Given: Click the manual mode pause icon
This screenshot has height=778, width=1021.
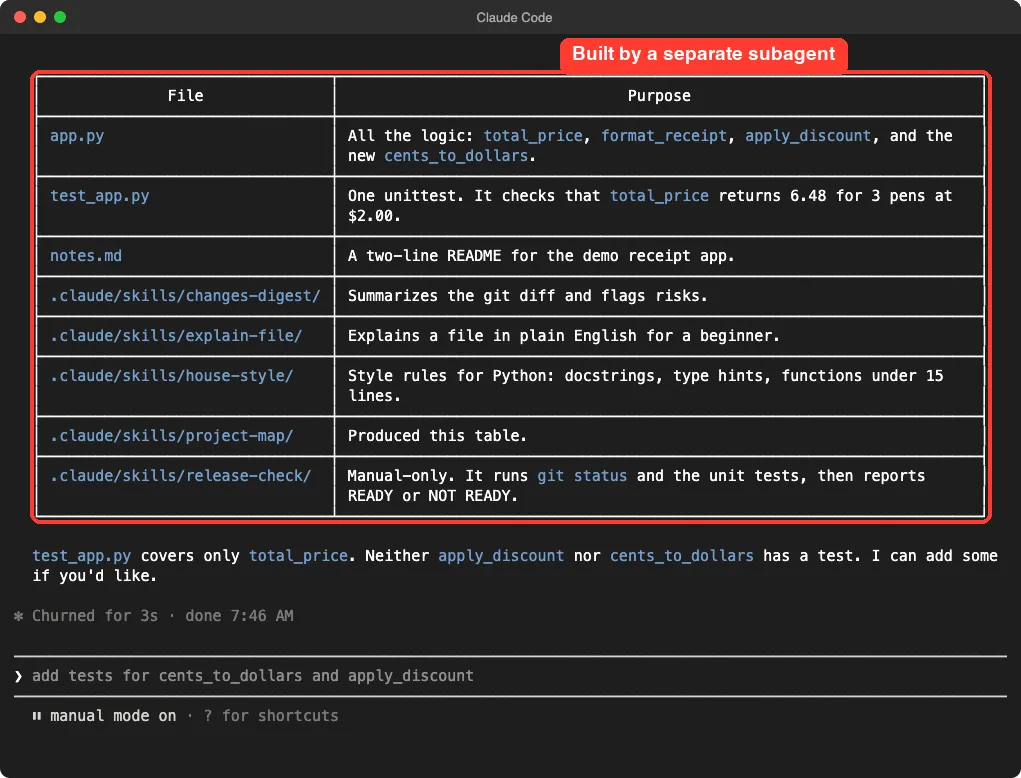Looking at the screenshot, I should point(36,715).
